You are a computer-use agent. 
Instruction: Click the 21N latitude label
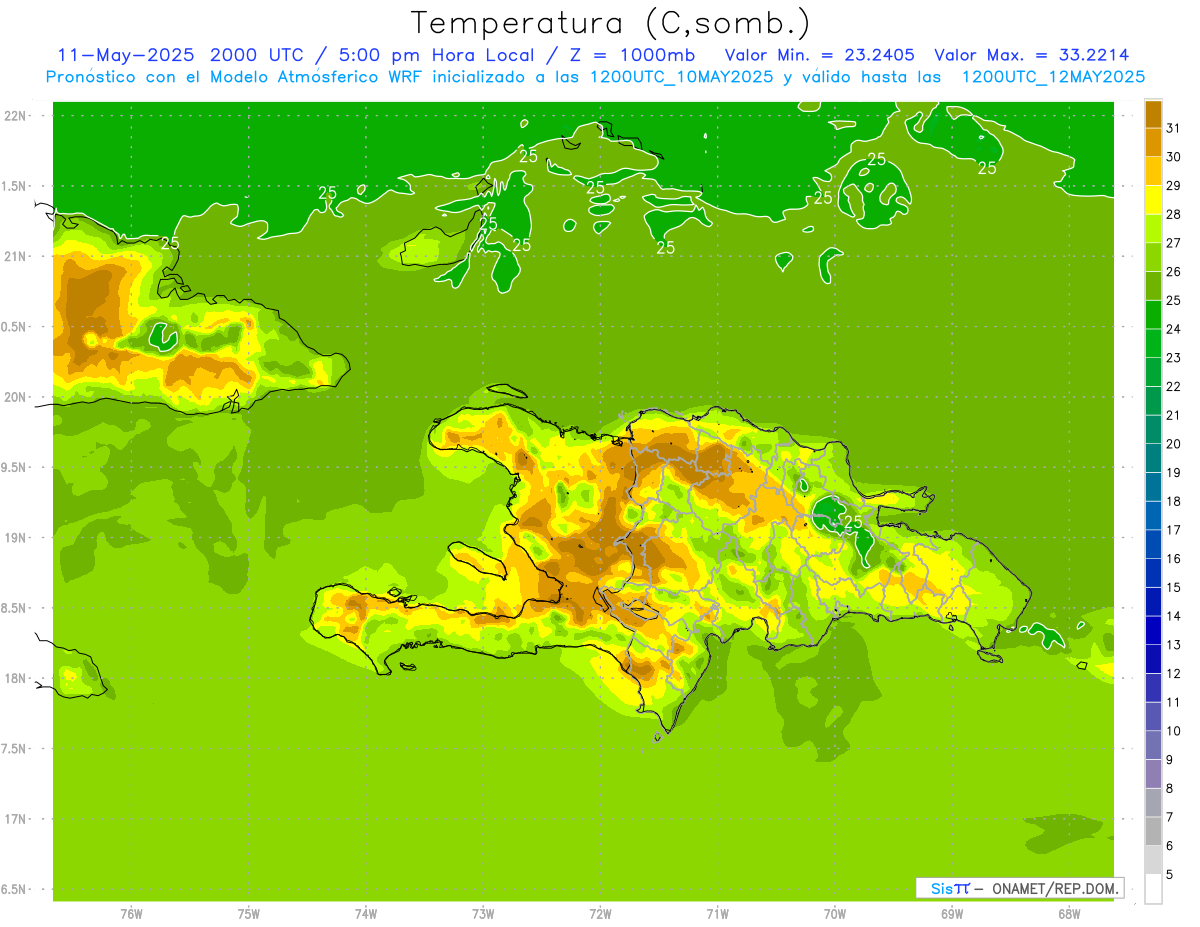tap(17, 257)
